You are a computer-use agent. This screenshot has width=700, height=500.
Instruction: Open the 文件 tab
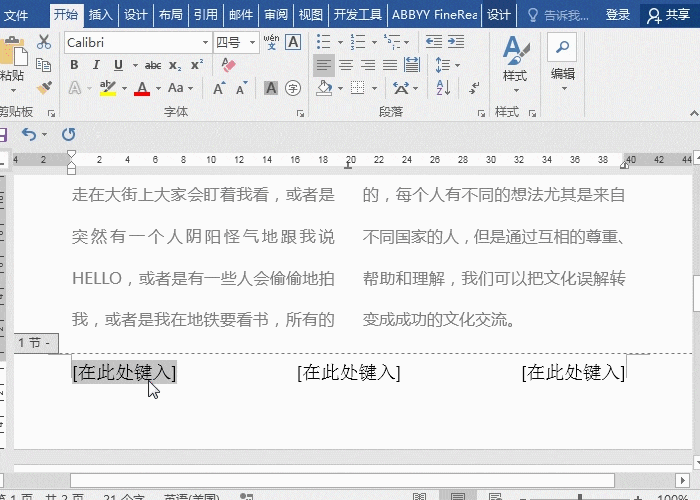pyautogui.click(x=16, y=15)
